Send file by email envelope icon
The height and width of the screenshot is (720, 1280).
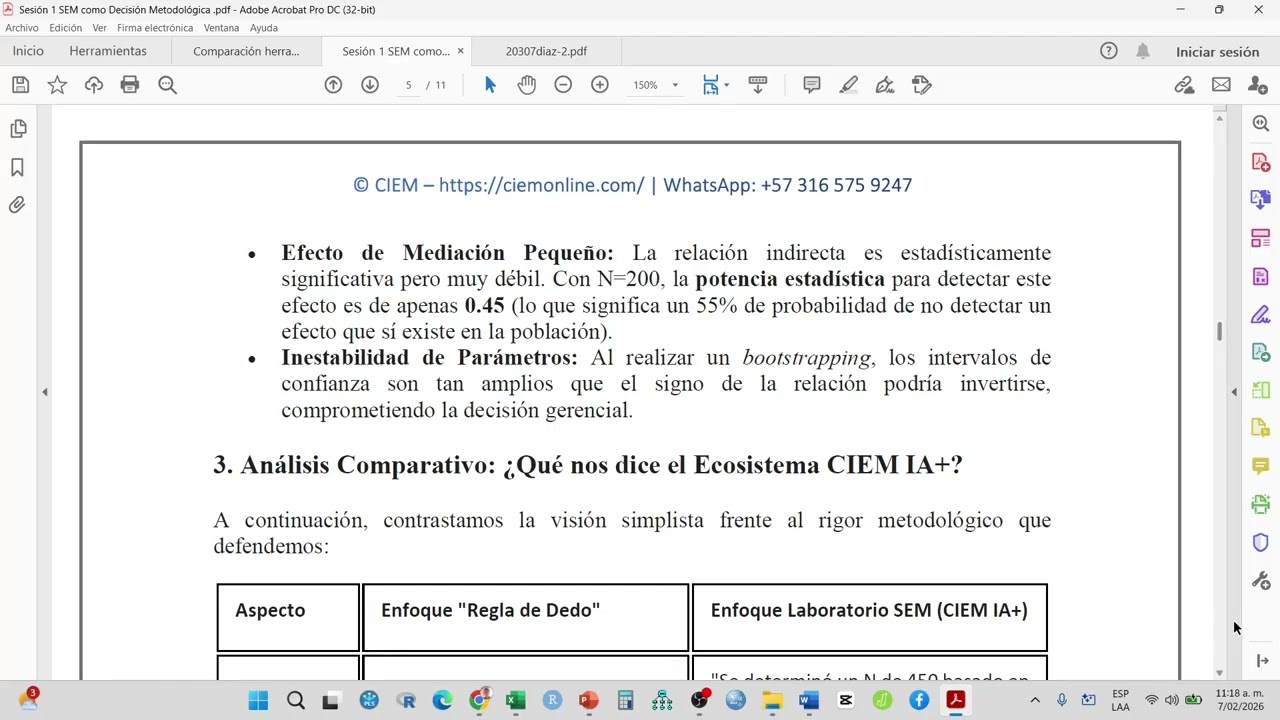point(1221,85)
